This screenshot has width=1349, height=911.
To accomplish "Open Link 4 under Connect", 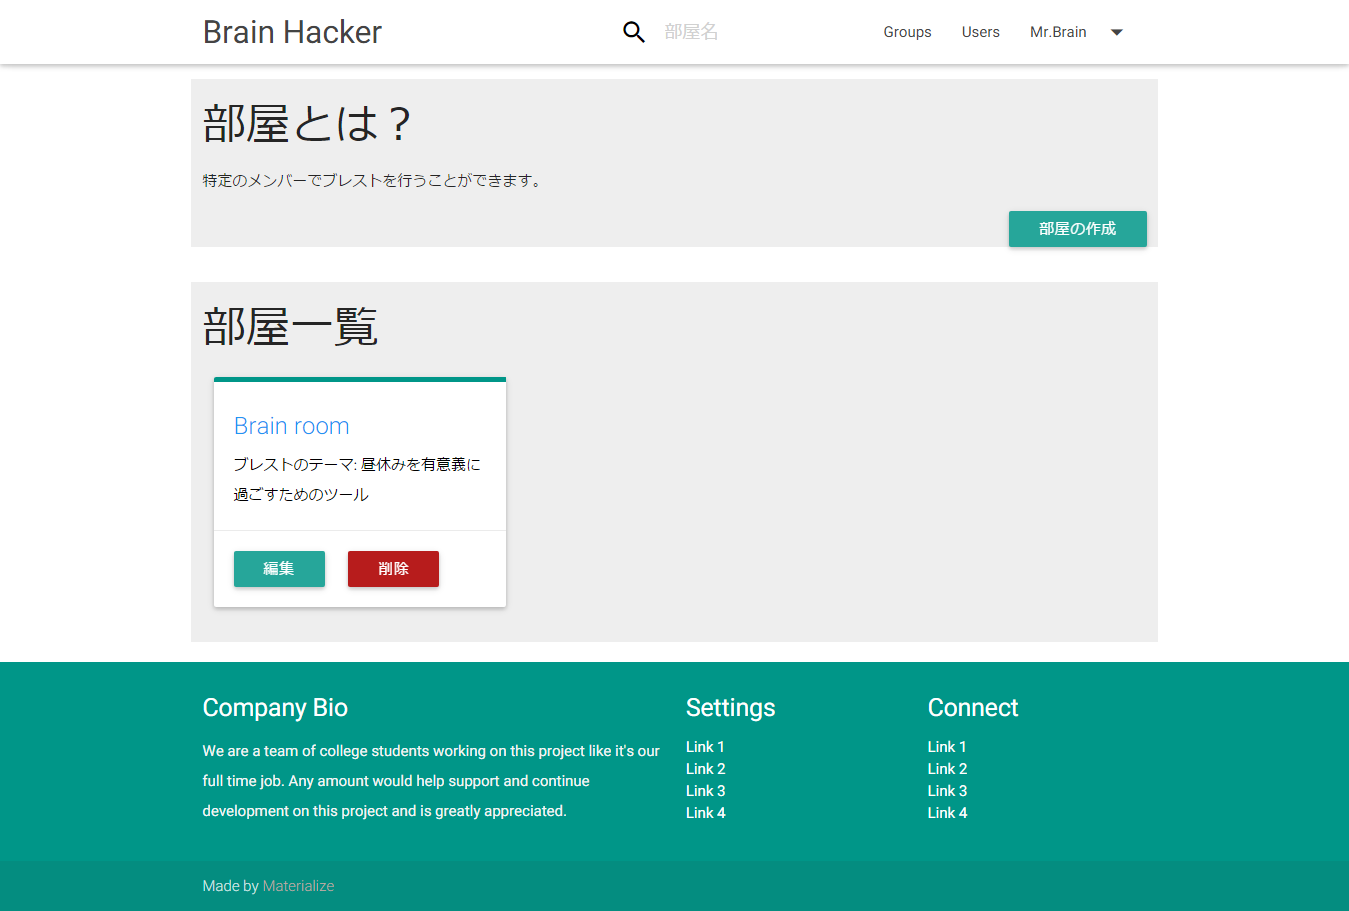I will click(947, 813).
